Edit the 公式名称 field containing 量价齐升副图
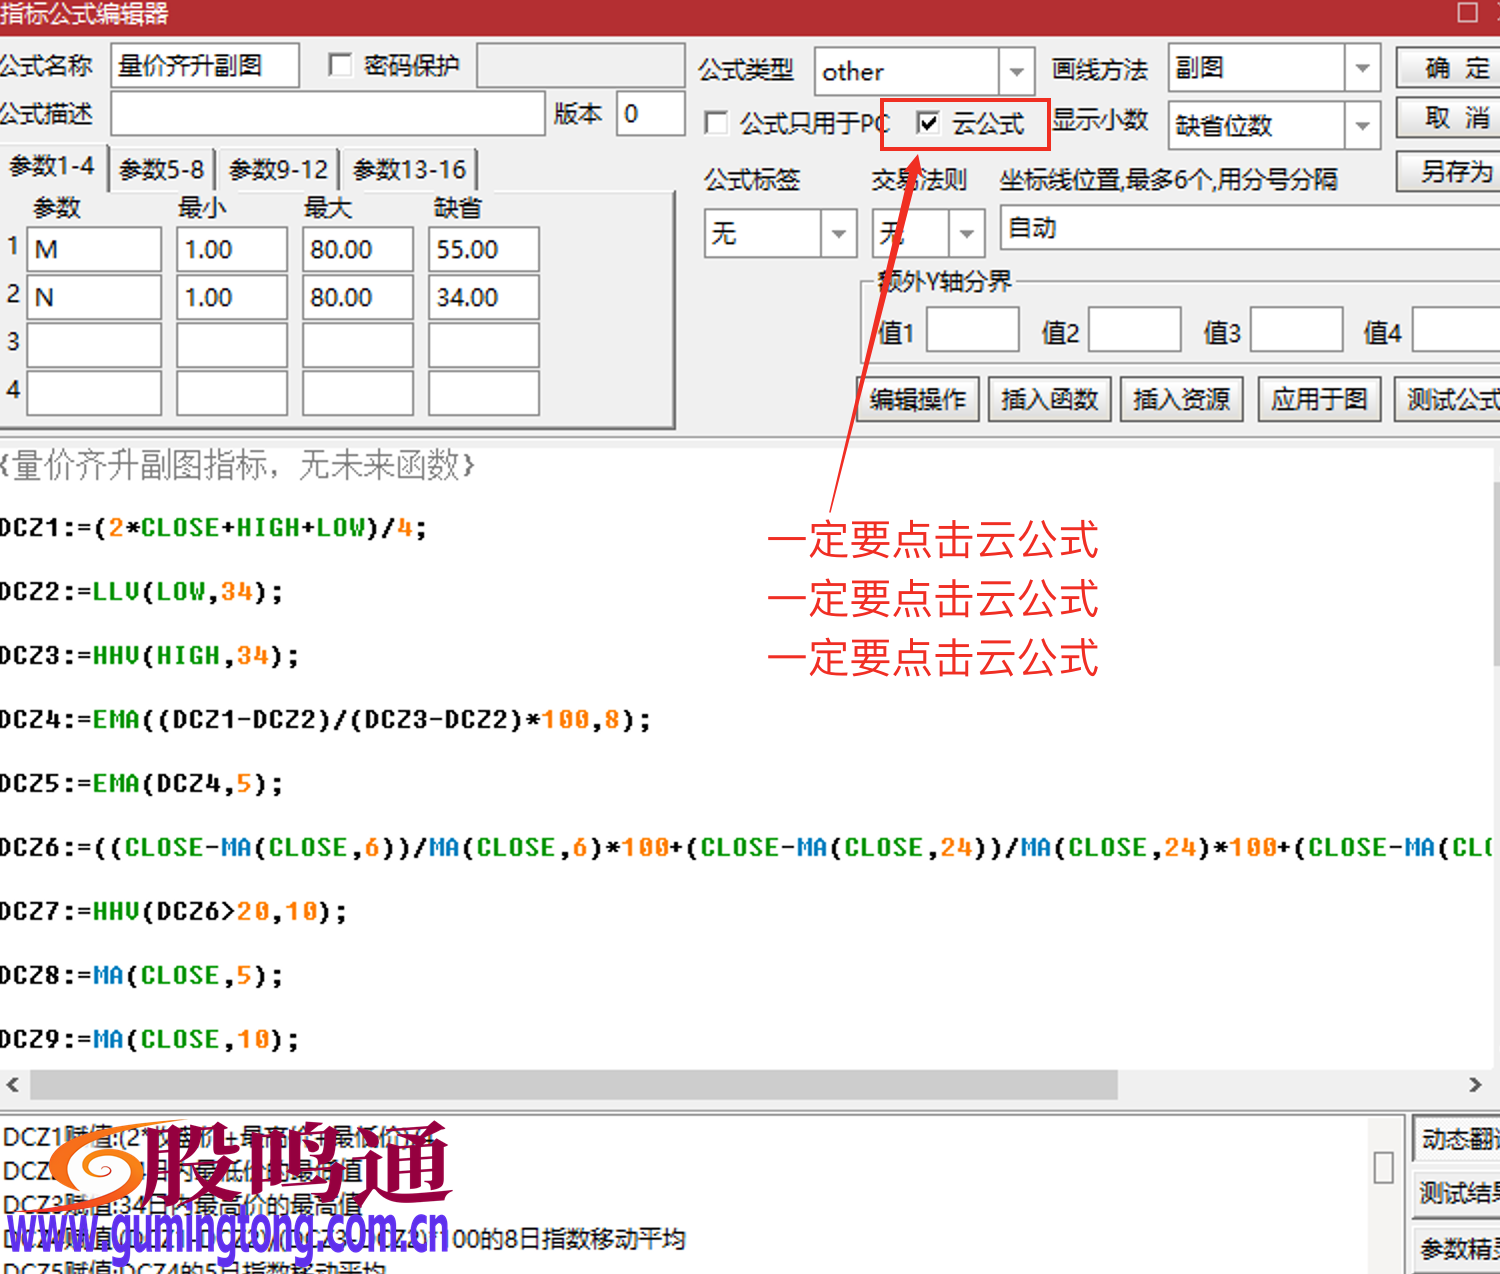Screen dimensions: 1500x1274 [203, 64]
